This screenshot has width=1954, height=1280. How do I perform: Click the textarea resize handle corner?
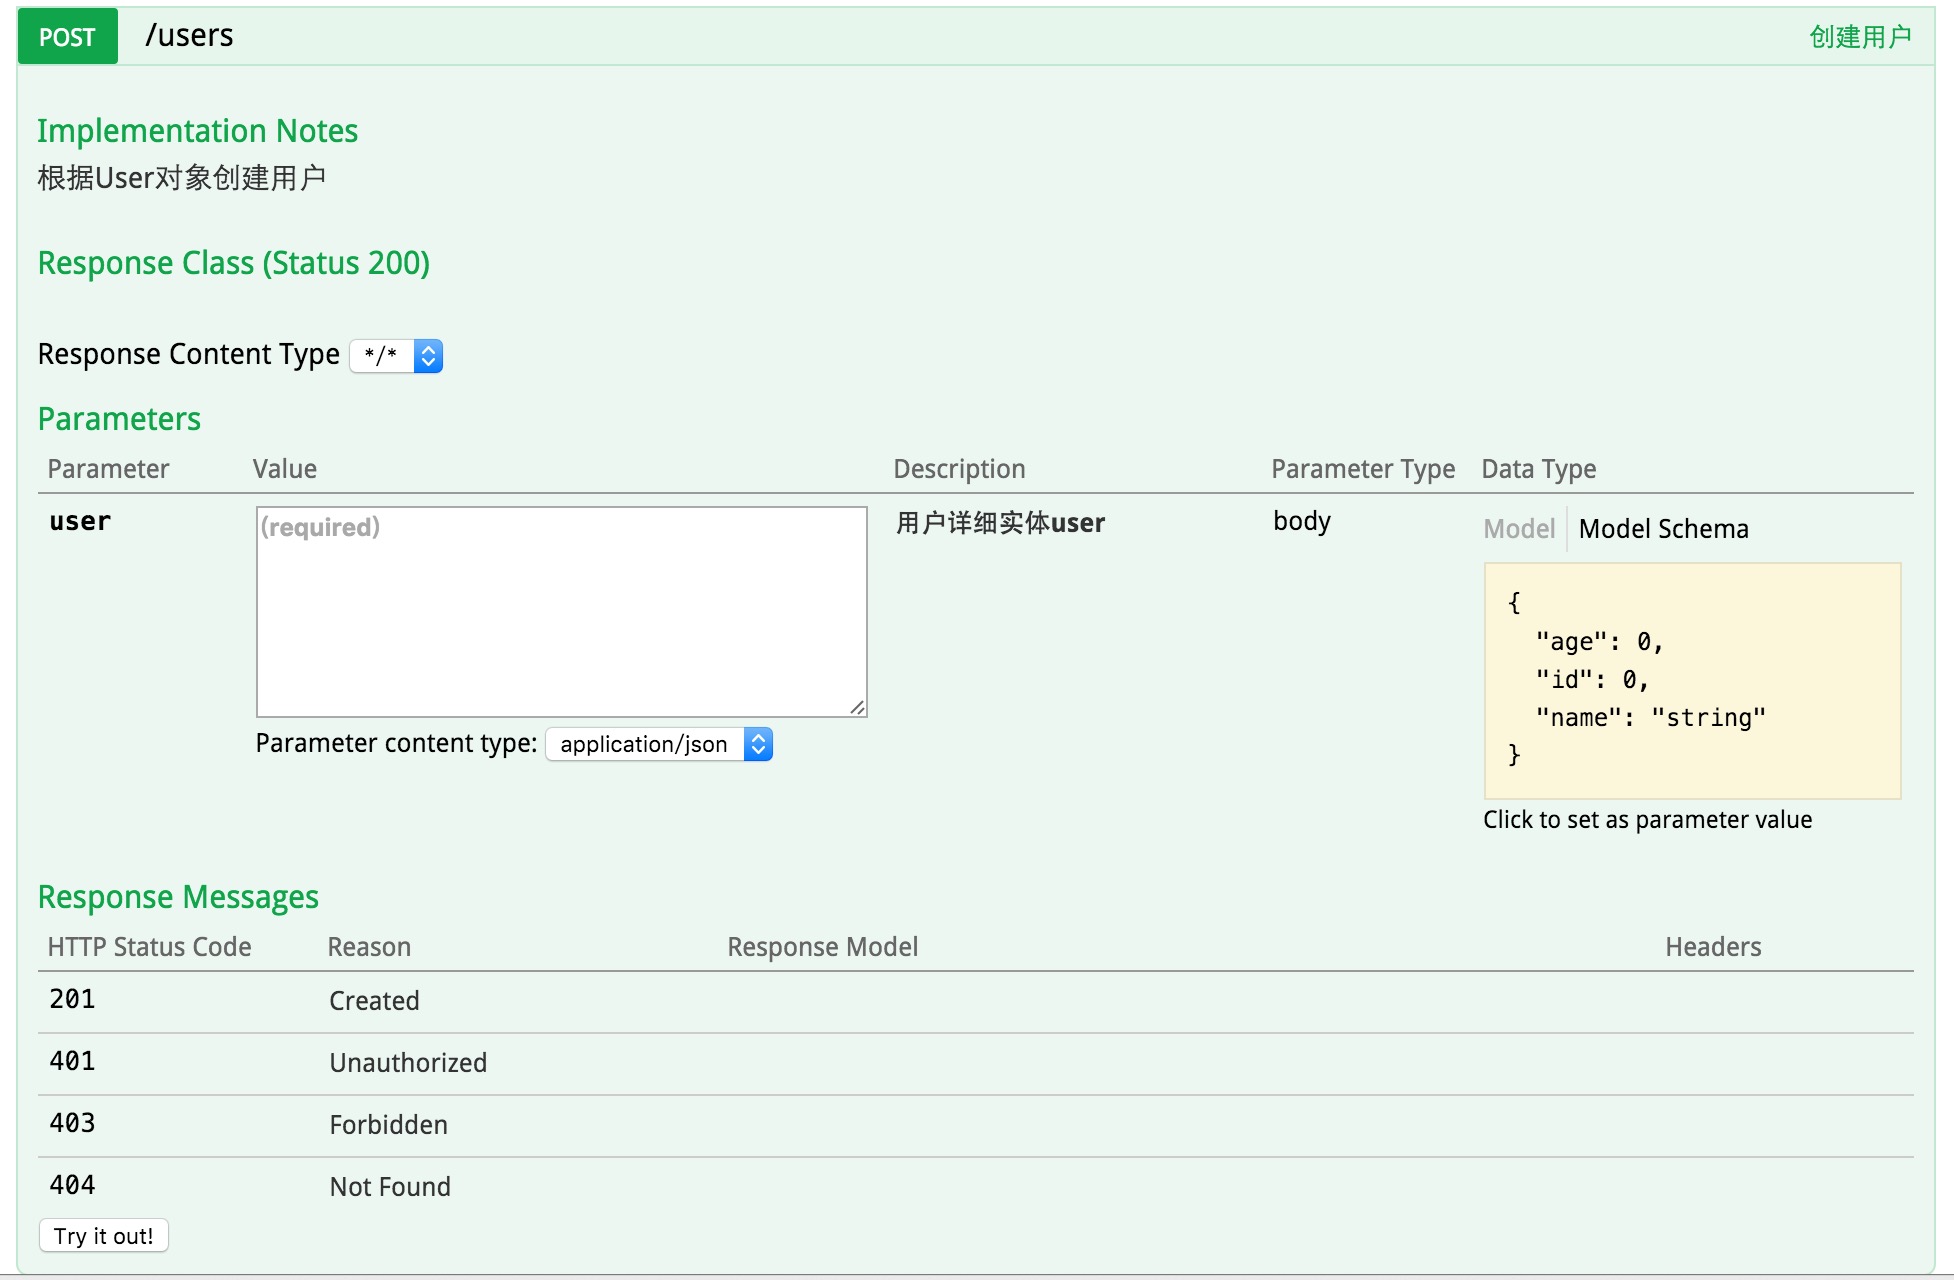858,708
